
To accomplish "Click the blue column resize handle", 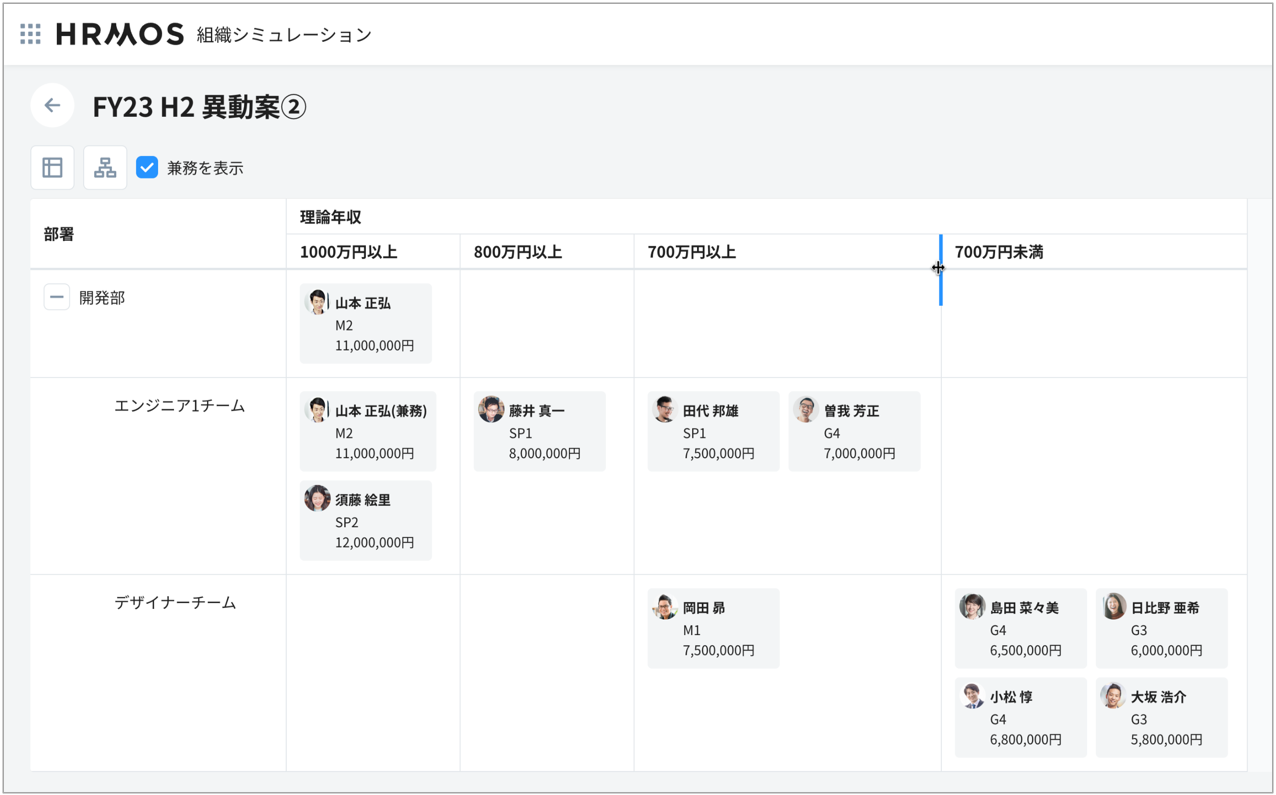I will pos(940,269).
